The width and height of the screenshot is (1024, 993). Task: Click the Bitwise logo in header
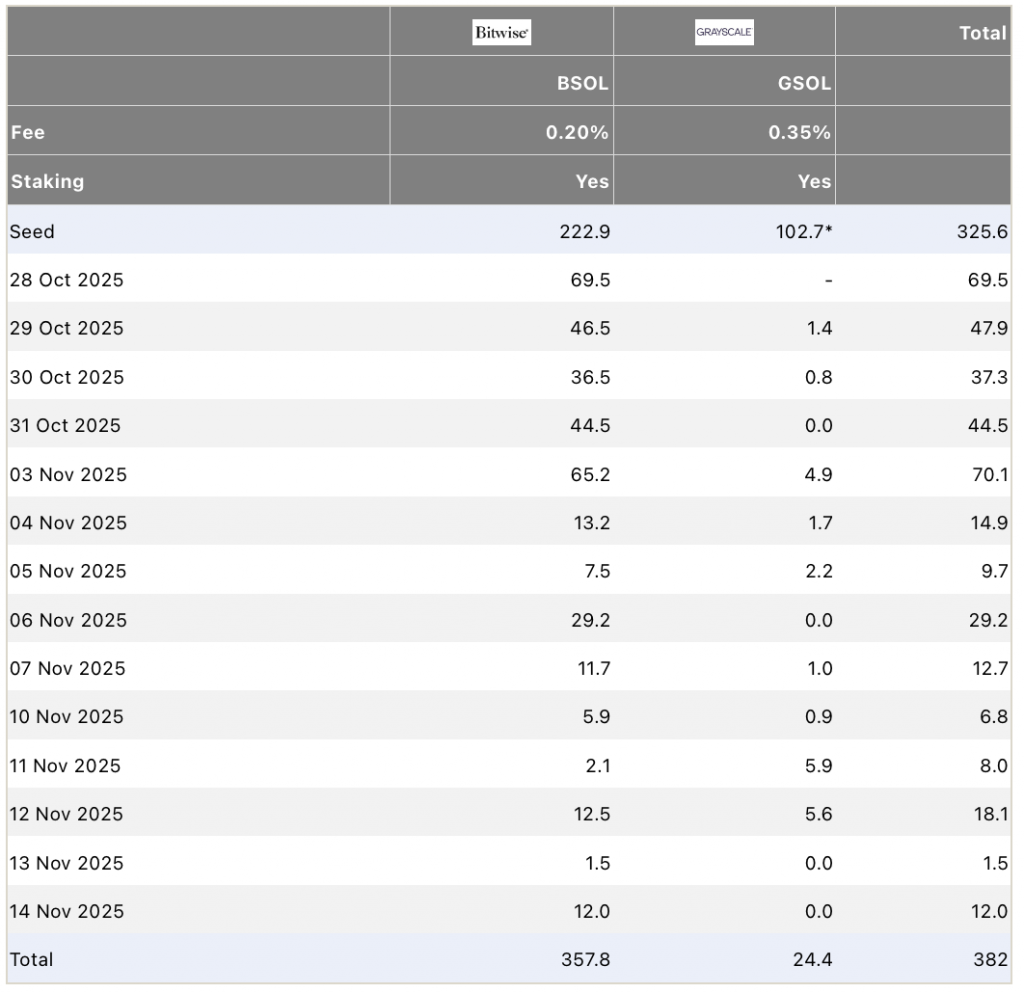[x=501, y=33]
